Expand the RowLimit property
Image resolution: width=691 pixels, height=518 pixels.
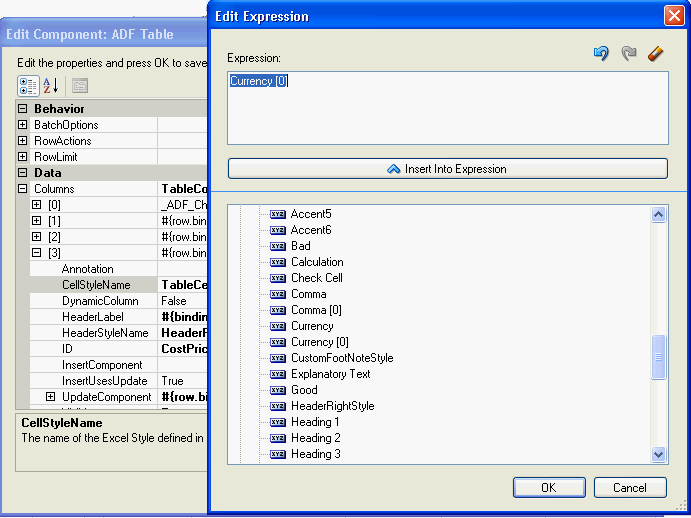(x=22, y=157)
